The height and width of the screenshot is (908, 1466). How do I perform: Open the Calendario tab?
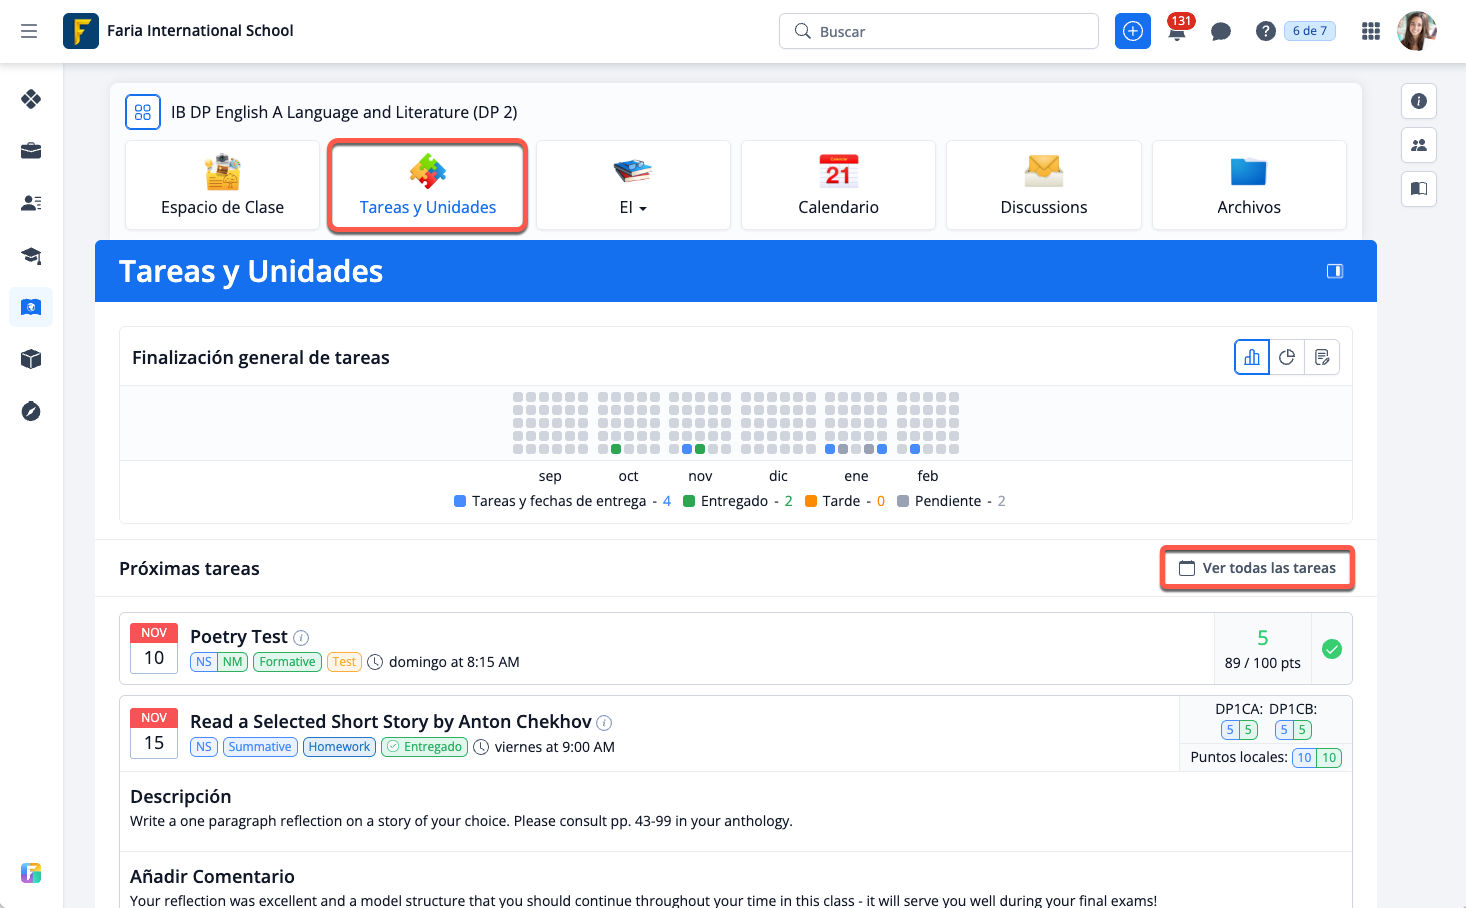pyautogui.click(x=838, y=186)
